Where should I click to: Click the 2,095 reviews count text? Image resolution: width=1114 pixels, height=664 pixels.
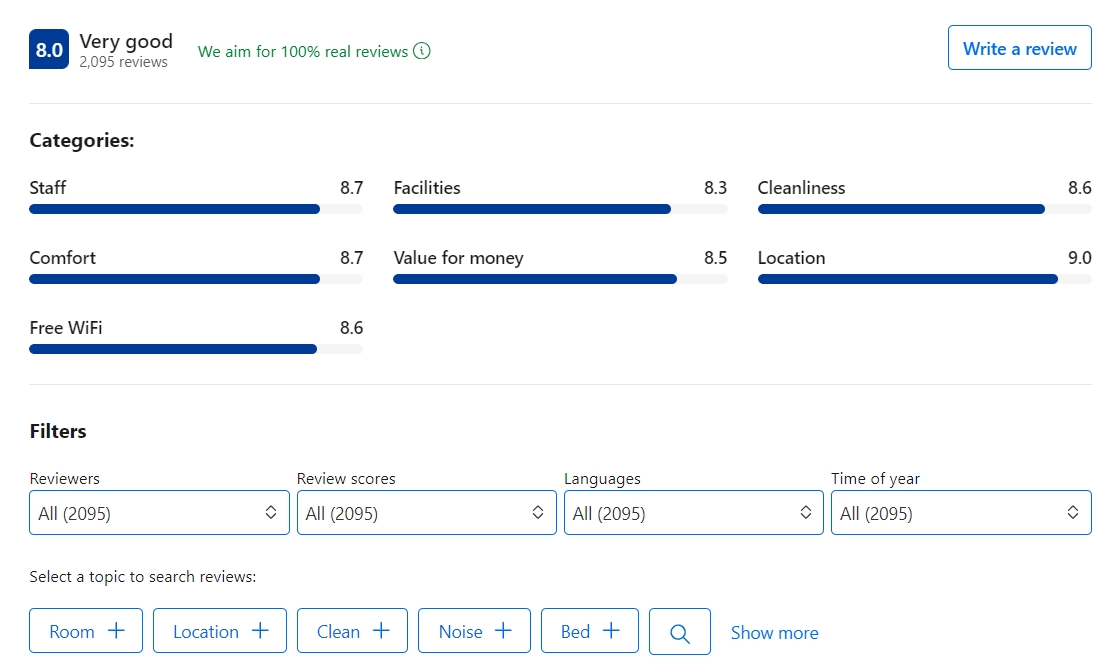tap(124, 62)
